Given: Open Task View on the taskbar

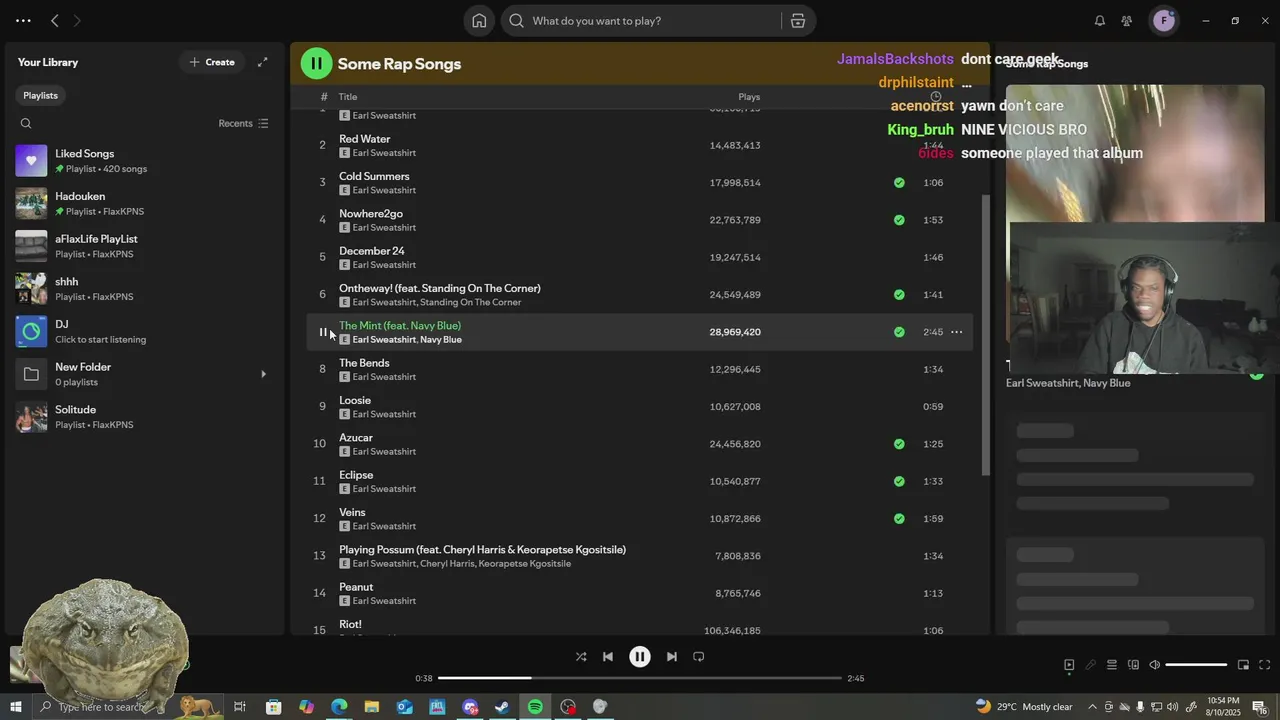Looking at the screenshot, I should [240, 707].
